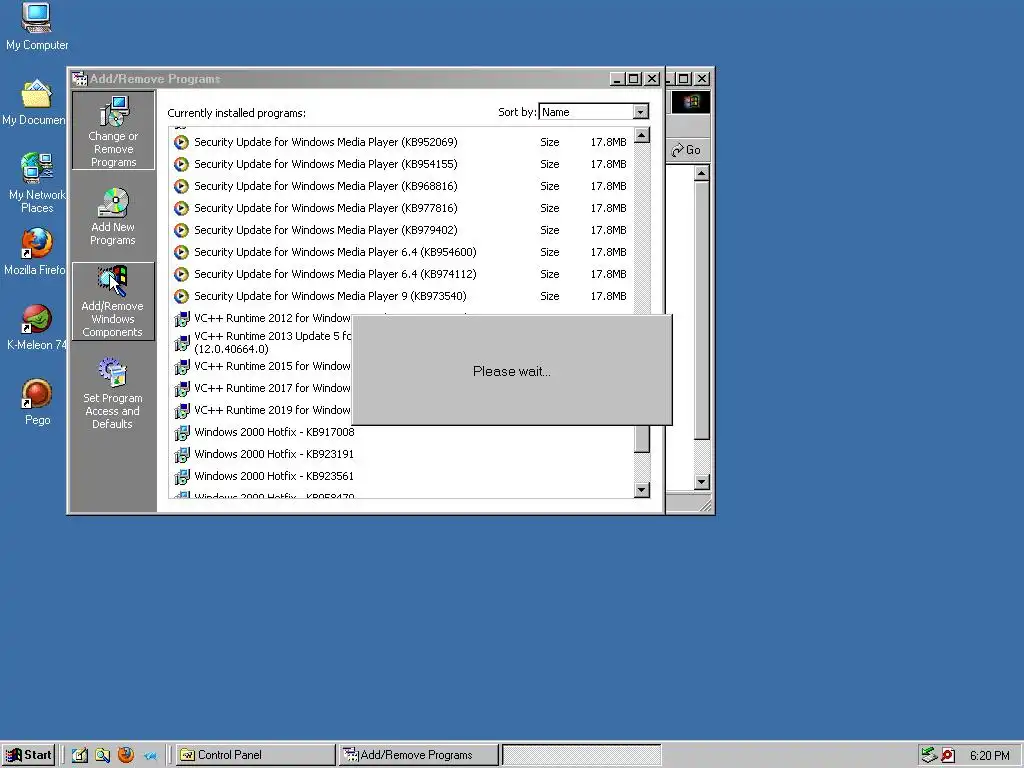Click Windows logo throbber in Control Panel window
The image size is (1024, 768).
pyautogui.click(x=691, y=102)
